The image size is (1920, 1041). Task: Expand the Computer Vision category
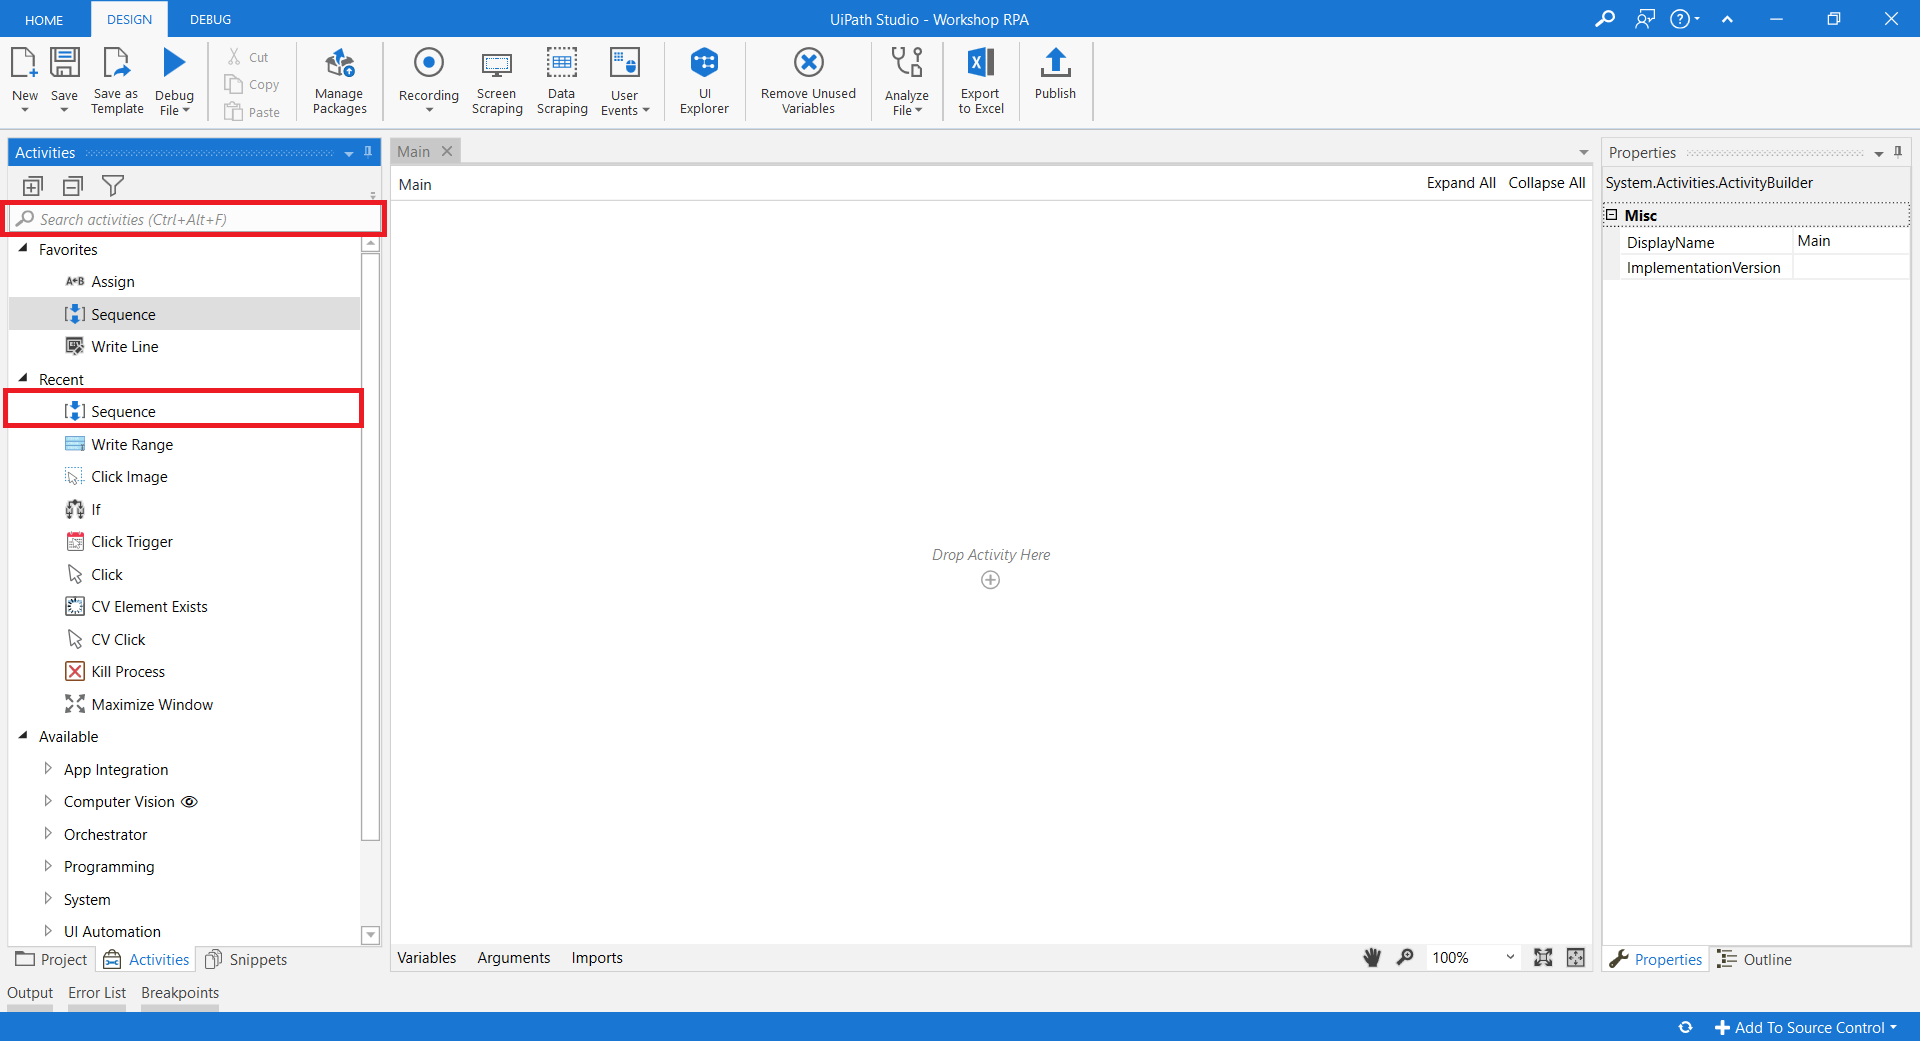pyautogui.click(x=47, y=802)
